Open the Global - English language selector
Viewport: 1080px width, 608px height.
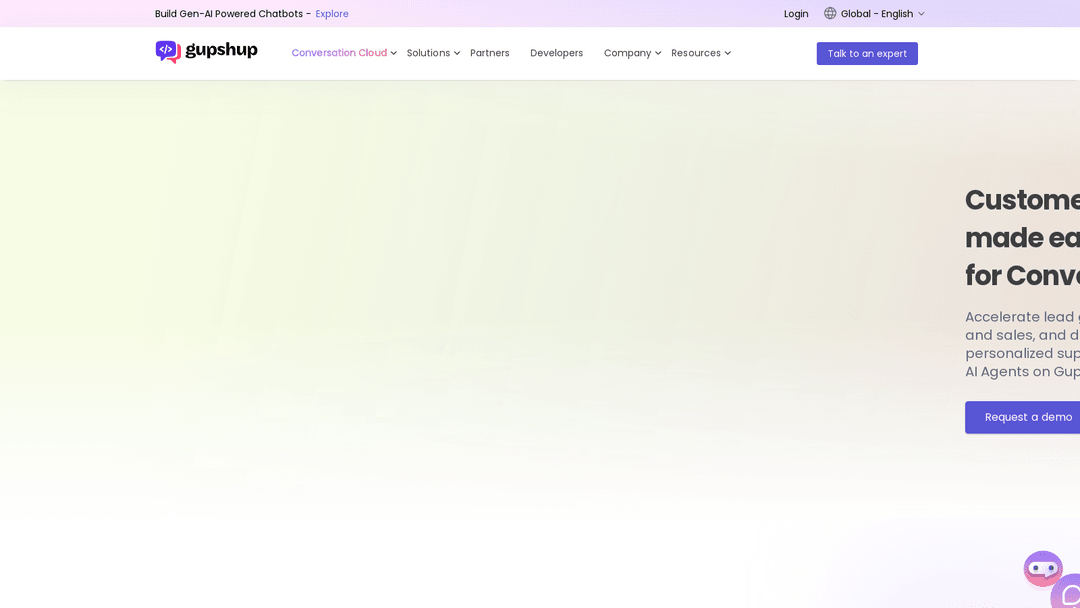pos(875,14)
